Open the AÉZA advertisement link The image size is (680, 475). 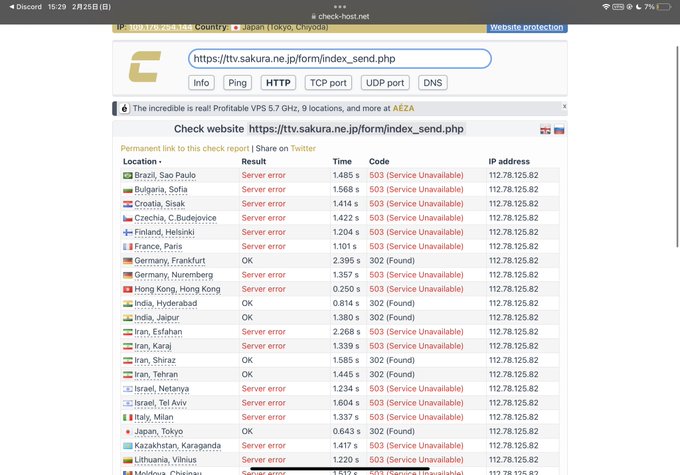pos(403,108)
